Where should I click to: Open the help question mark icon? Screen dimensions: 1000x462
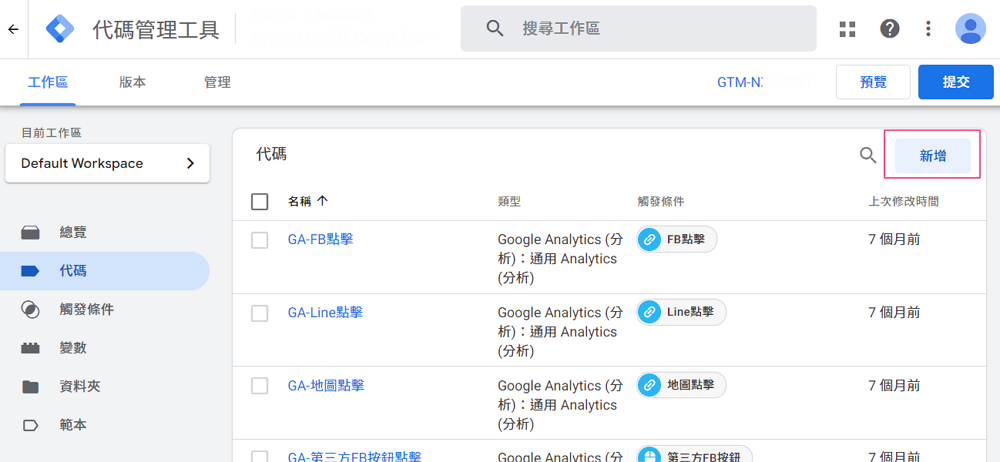(x=889, y=29)
